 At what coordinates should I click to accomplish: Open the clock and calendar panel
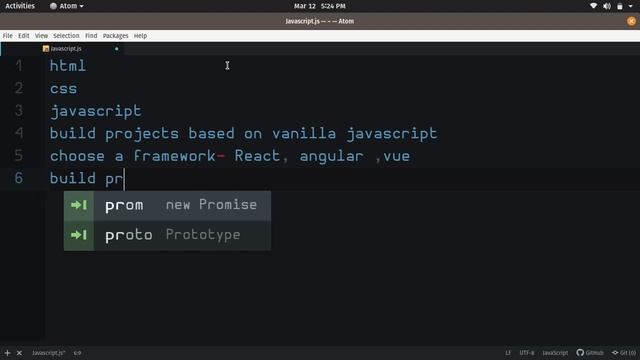point(320,6)
